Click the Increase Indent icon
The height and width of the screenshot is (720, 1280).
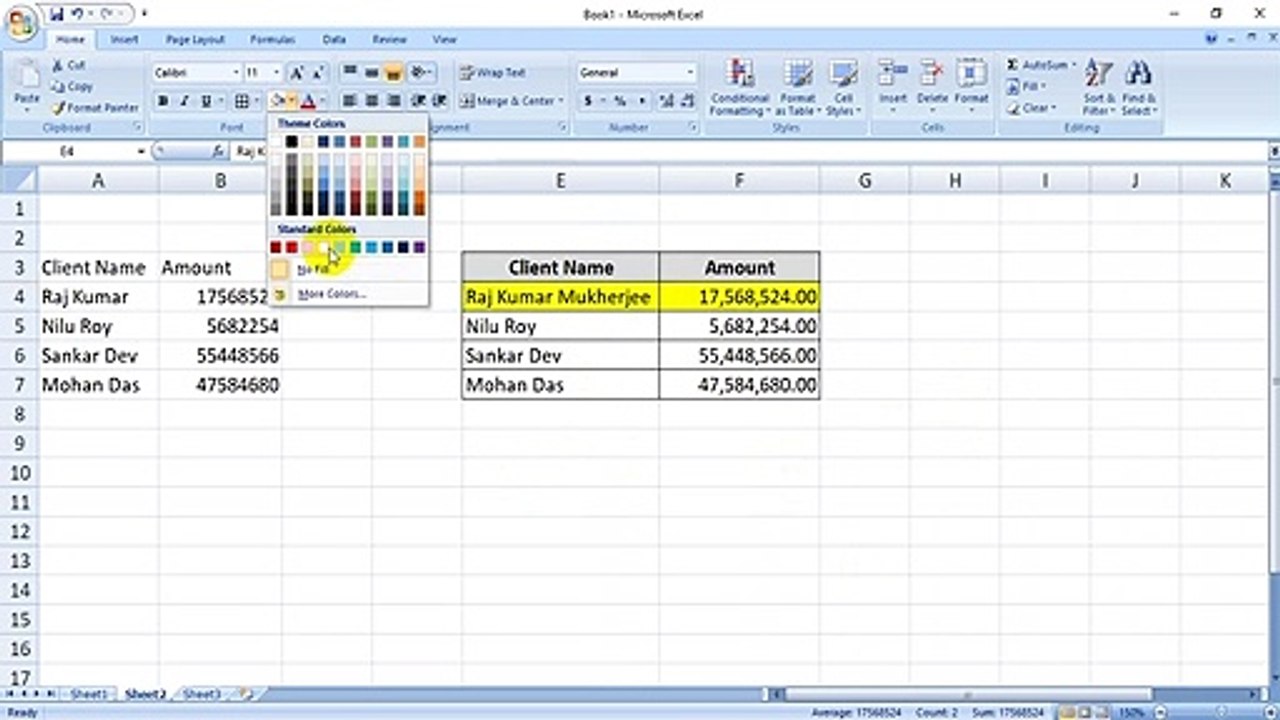click(438, 101)
